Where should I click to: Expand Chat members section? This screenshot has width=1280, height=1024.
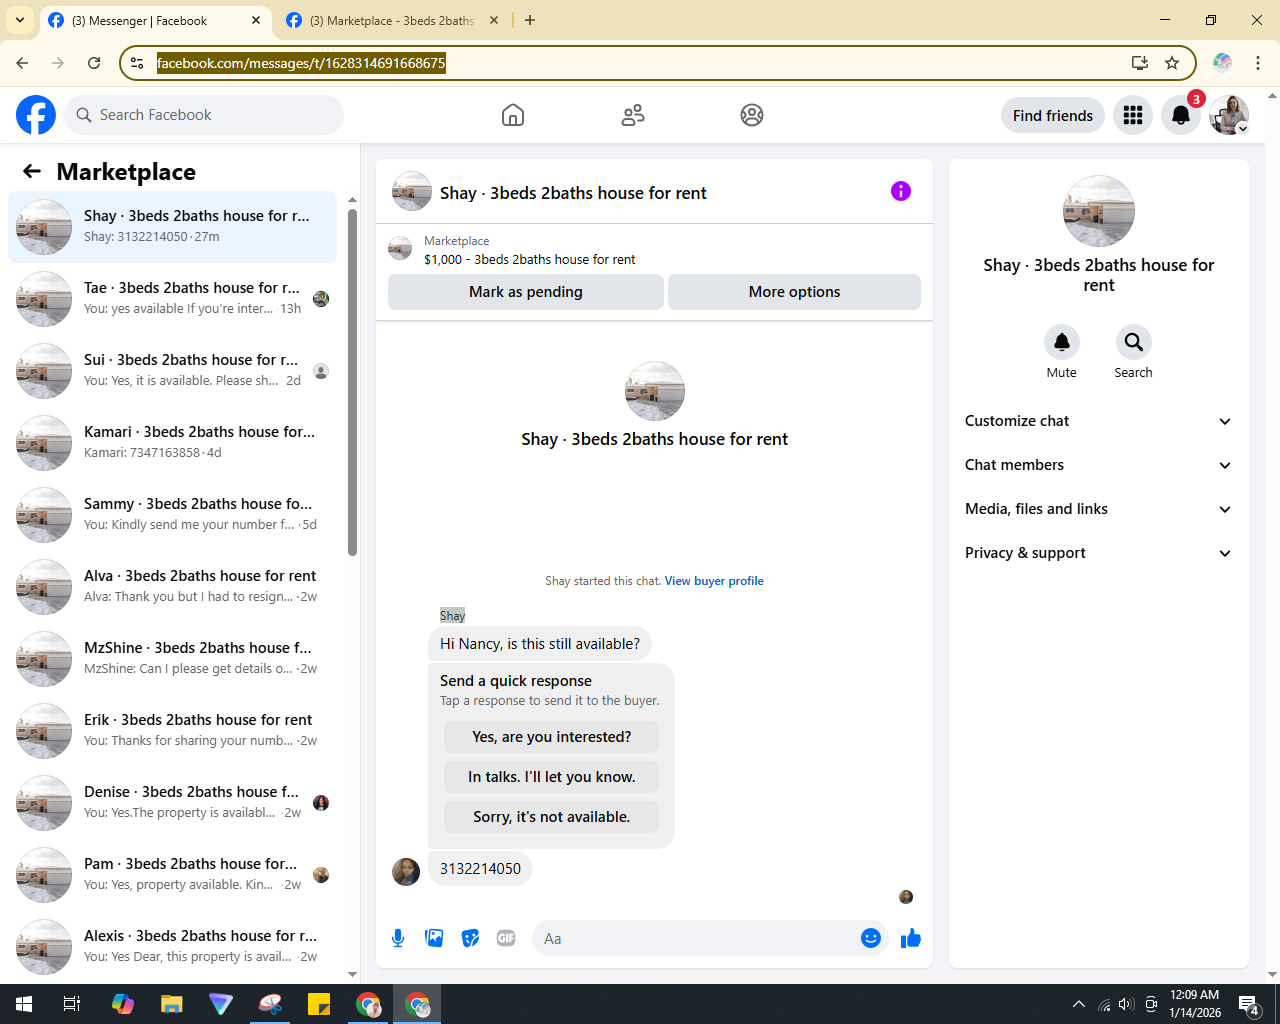[x=1098, y=465]
